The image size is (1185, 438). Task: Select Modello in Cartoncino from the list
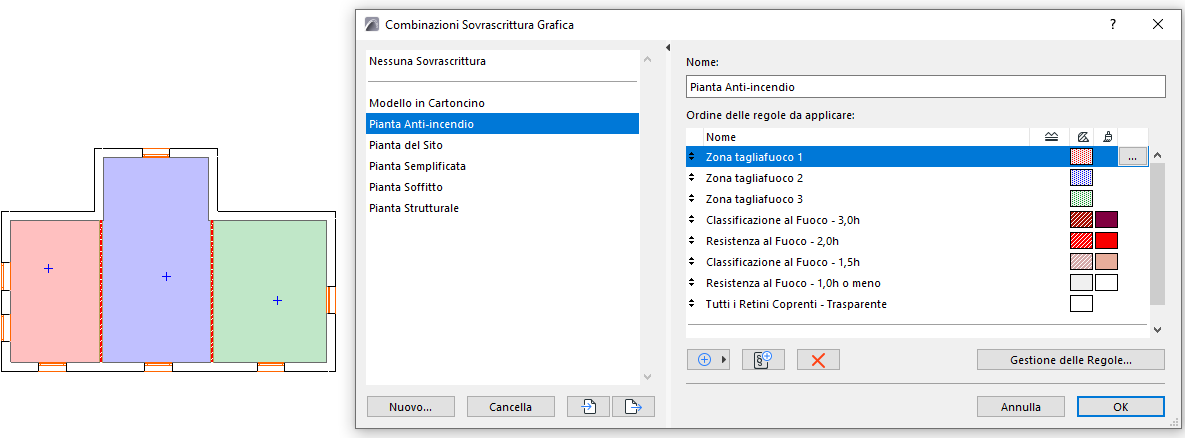point(427,103)
